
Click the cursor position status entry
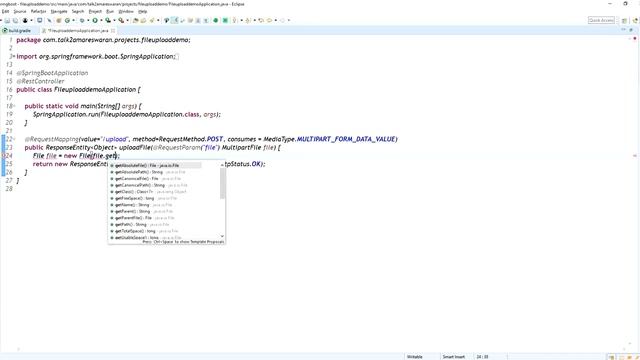pos(482,357)
